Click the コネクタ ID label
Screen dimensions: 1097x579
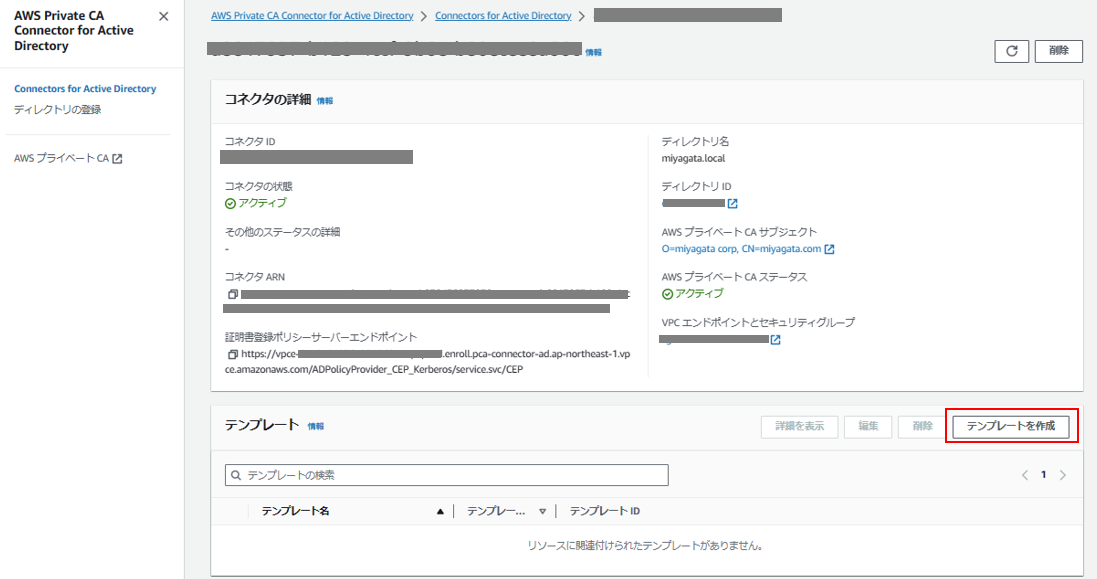point(250,142)
